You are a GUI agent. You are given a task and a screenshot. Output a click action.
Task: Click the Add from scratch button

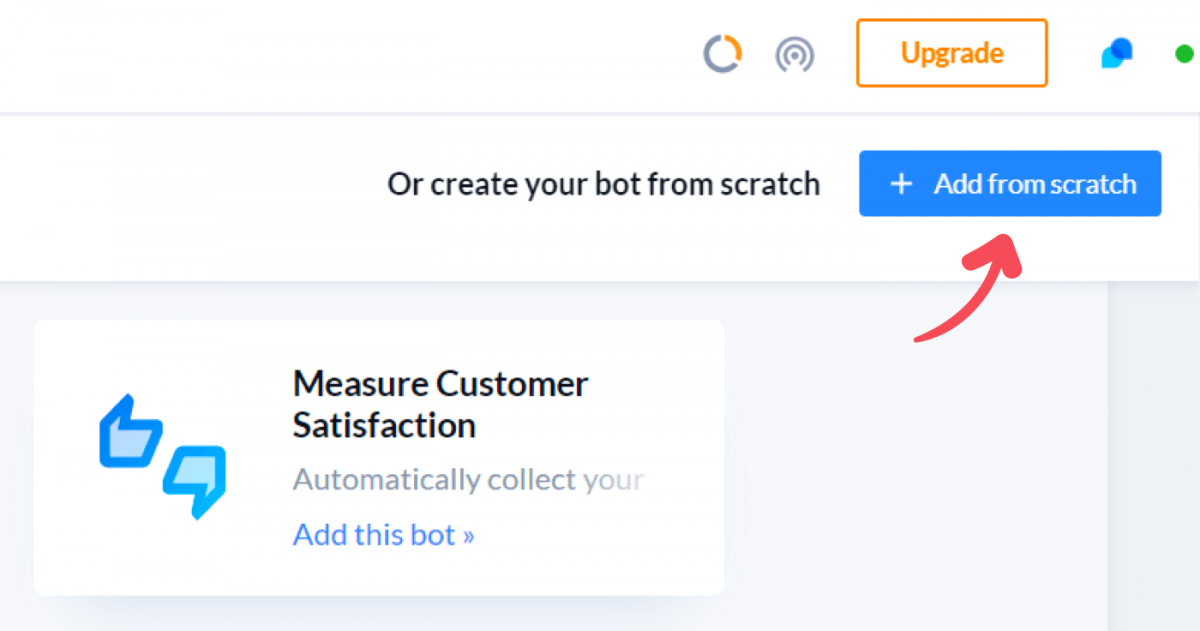pos(1010,183)
